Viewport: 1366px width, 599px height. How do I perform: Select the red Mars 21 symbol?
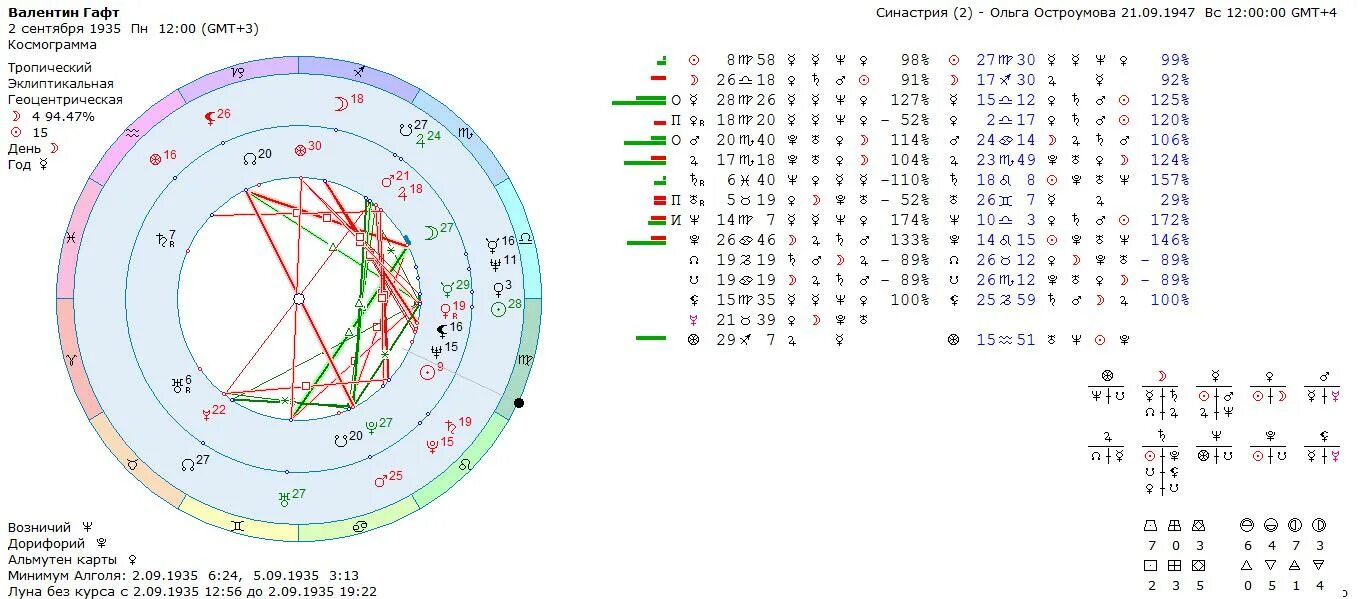(395, 179)
